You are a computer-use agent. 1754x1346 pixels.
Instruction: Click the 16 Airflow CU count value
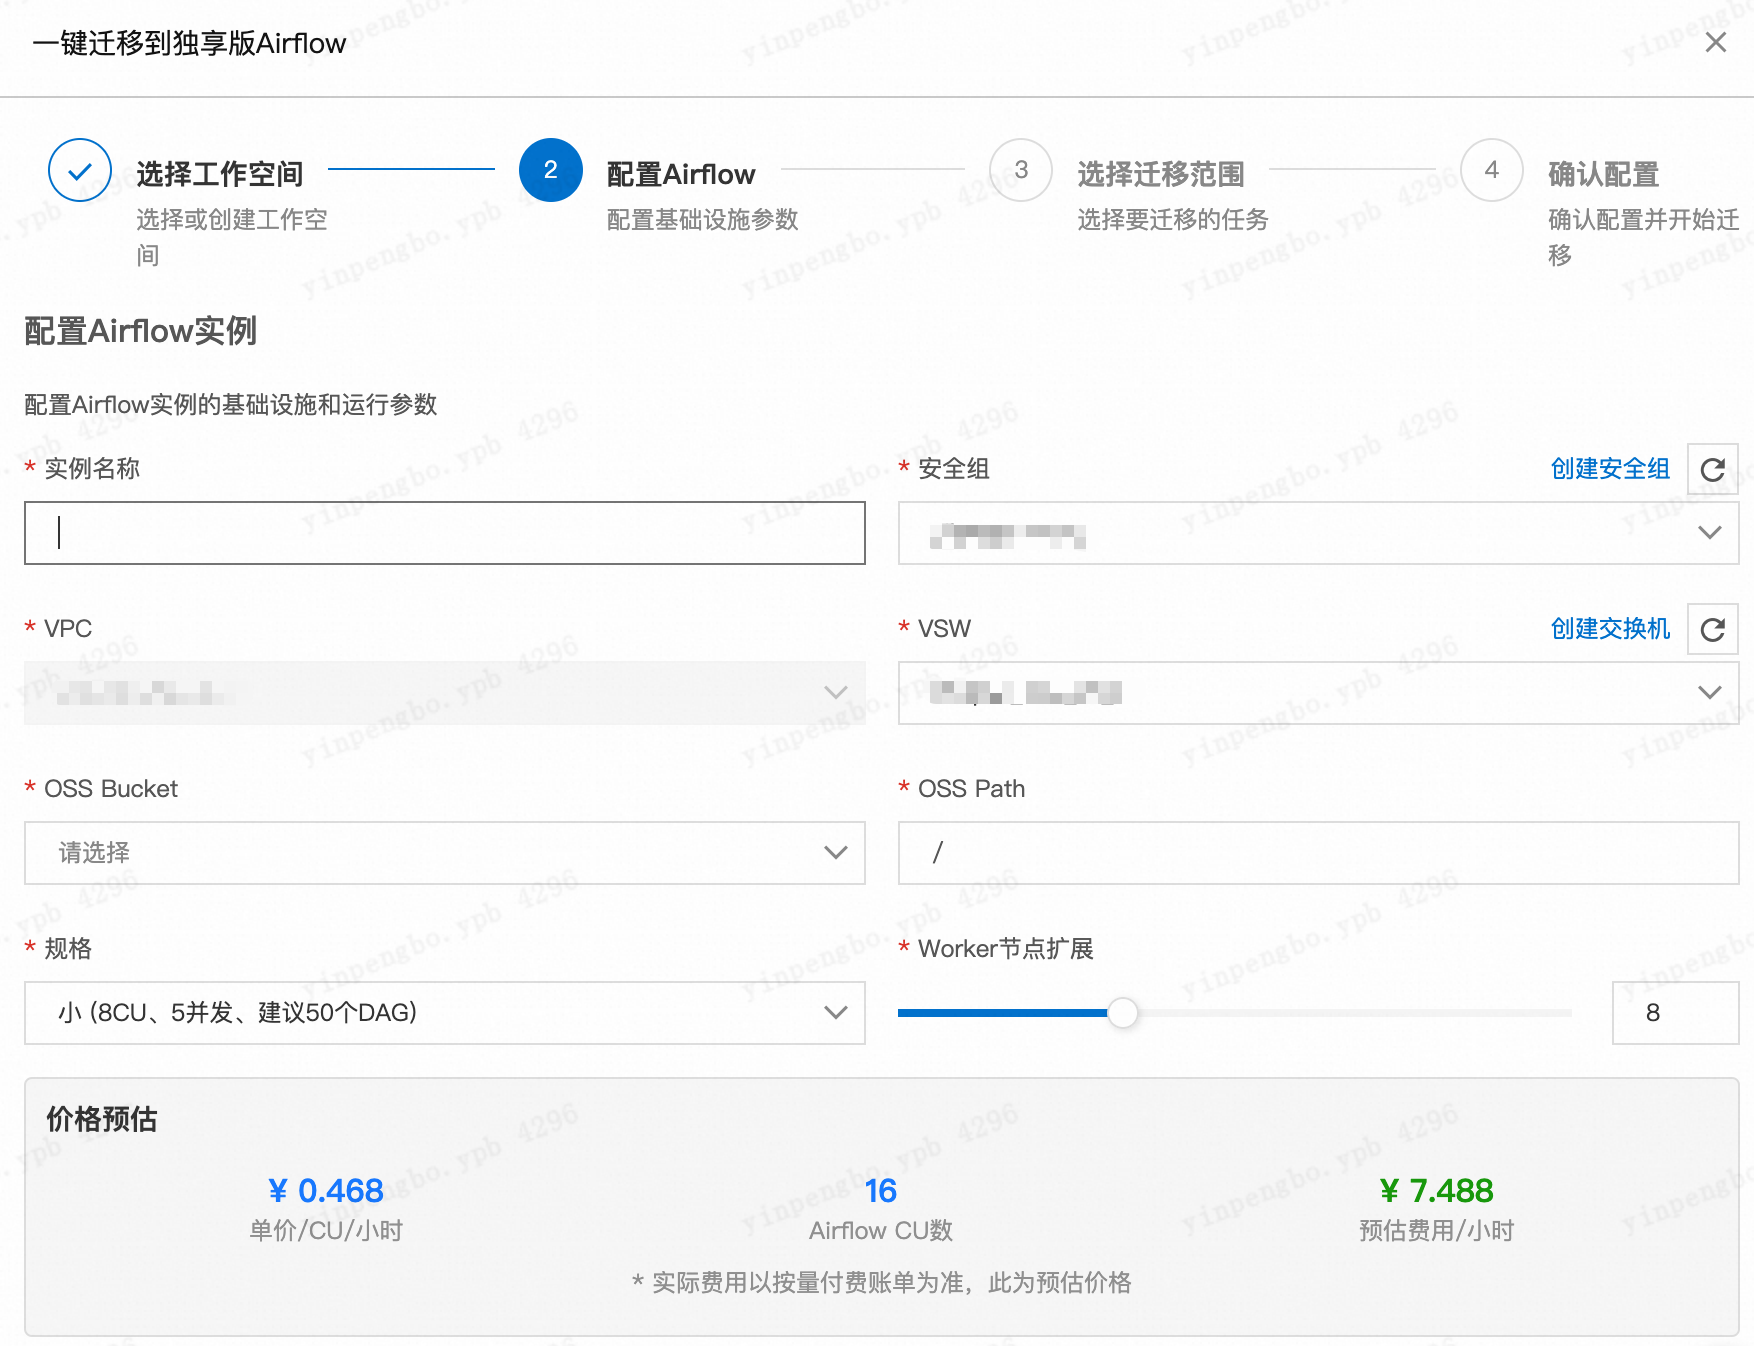pyautogui.click(x=880, y=1190)
